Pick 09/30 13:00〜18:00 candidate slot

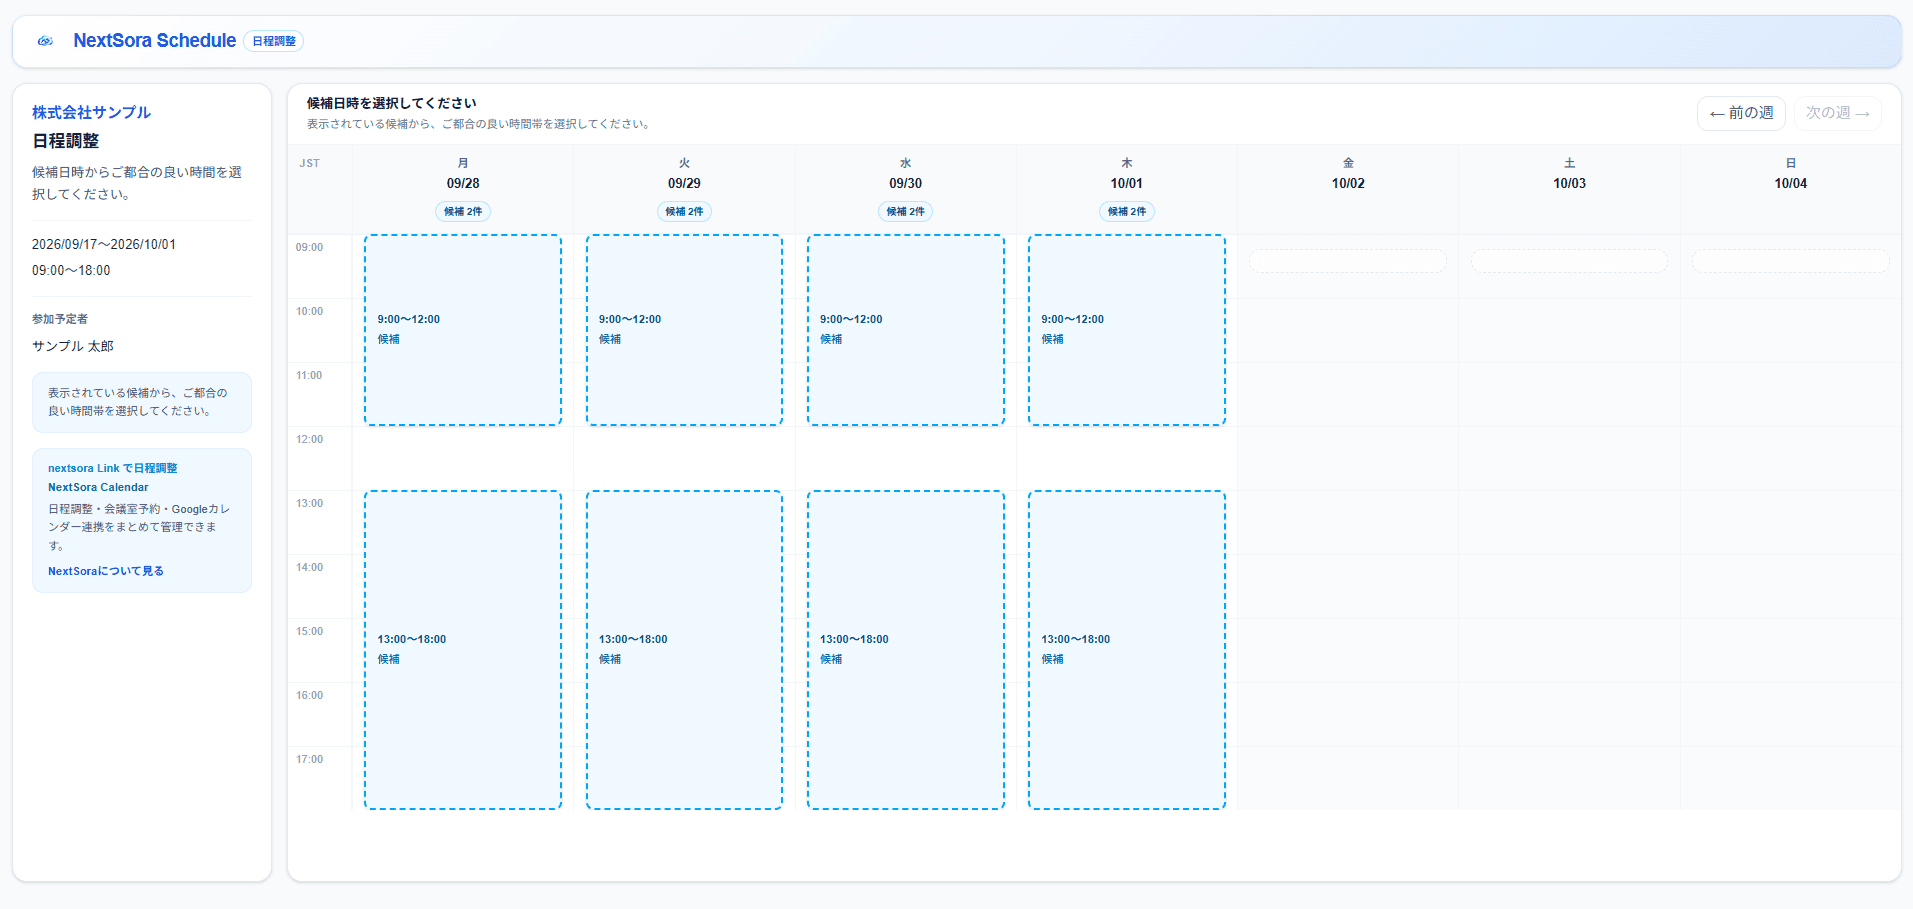click(x=906, y=650)
